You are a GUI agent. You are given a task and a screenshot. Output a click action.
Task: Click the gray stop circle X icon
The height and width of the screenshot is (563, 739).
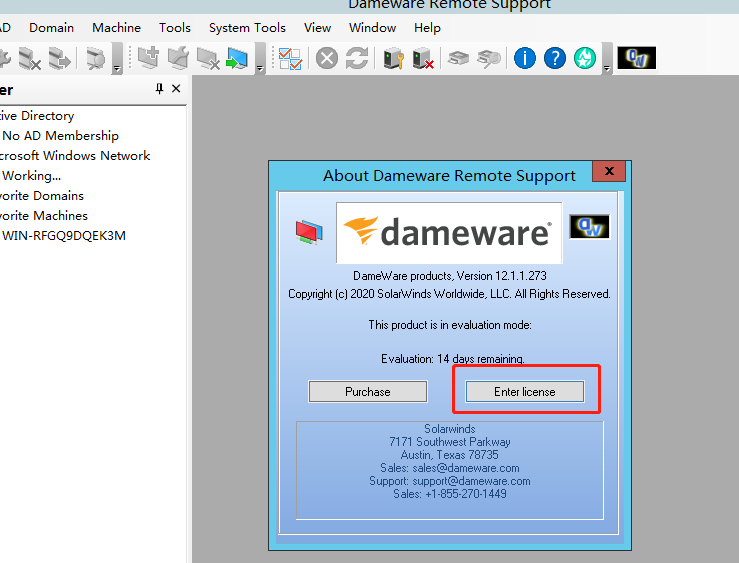click(x=327, y=59)
